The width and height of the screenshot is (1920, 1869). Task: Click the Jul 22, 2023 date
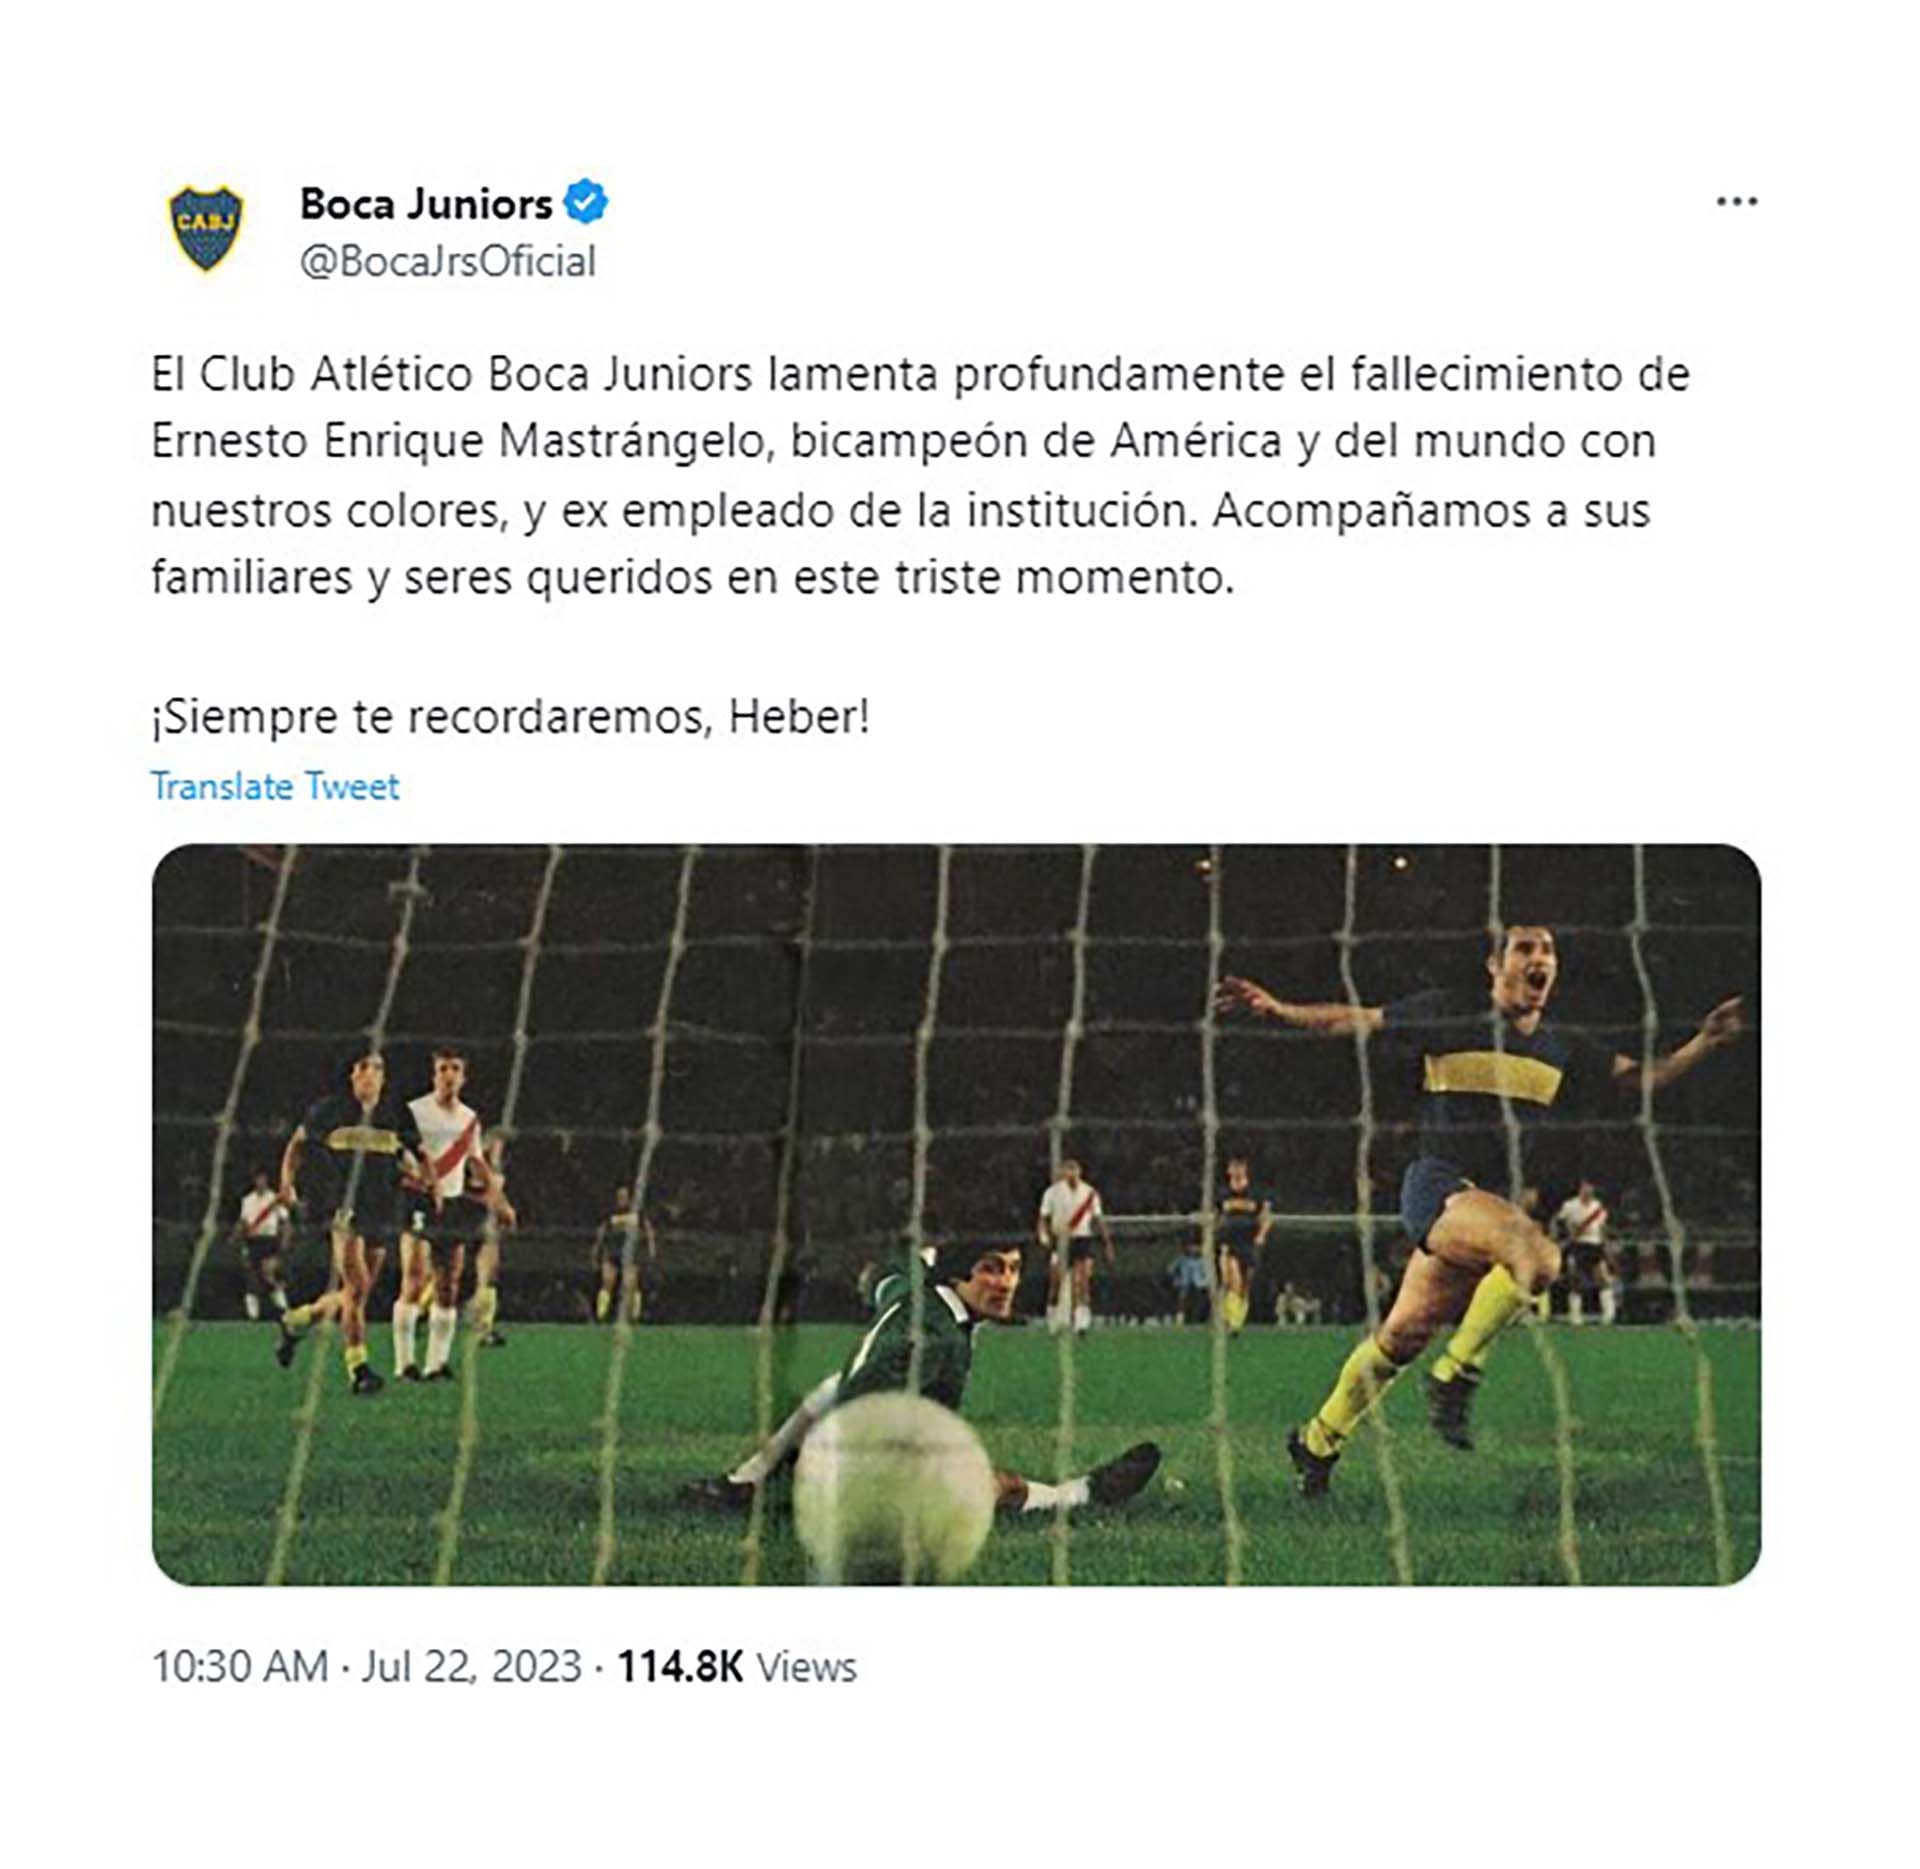click(x=472, y=1667)
